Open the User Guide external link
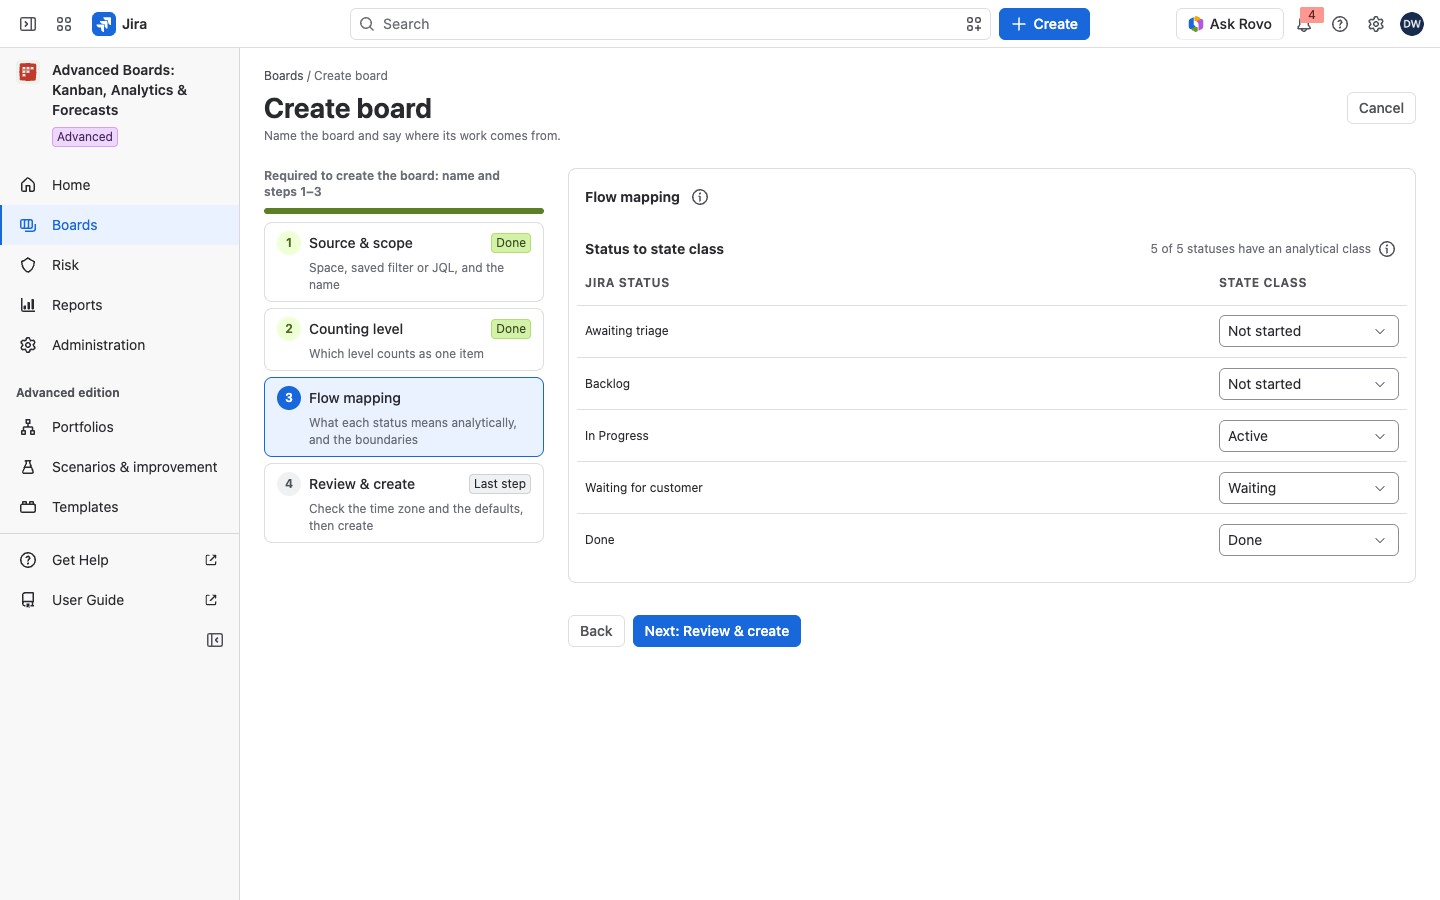Image resolution: width=1440 pixels, height=900 pixels. pyautogui.click(x=120, y=600)
